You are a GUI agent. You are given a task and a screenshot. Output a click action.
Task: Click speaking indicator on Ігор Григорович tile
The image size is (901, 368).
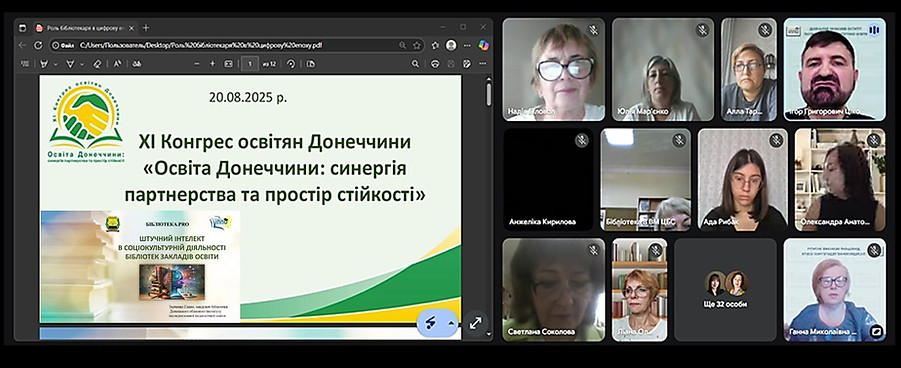point(874,30)
